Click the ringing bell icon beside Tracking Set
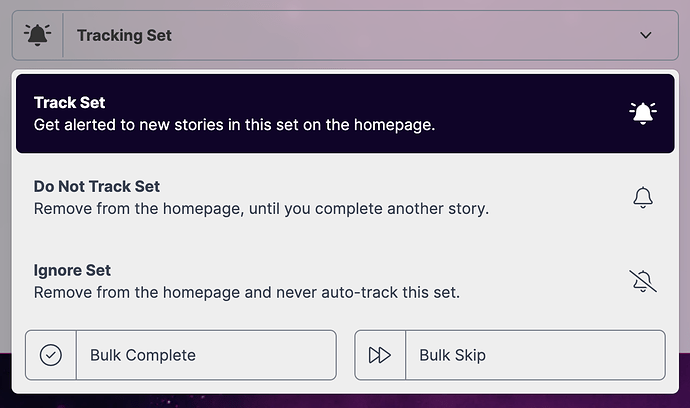 pos(37,35)
